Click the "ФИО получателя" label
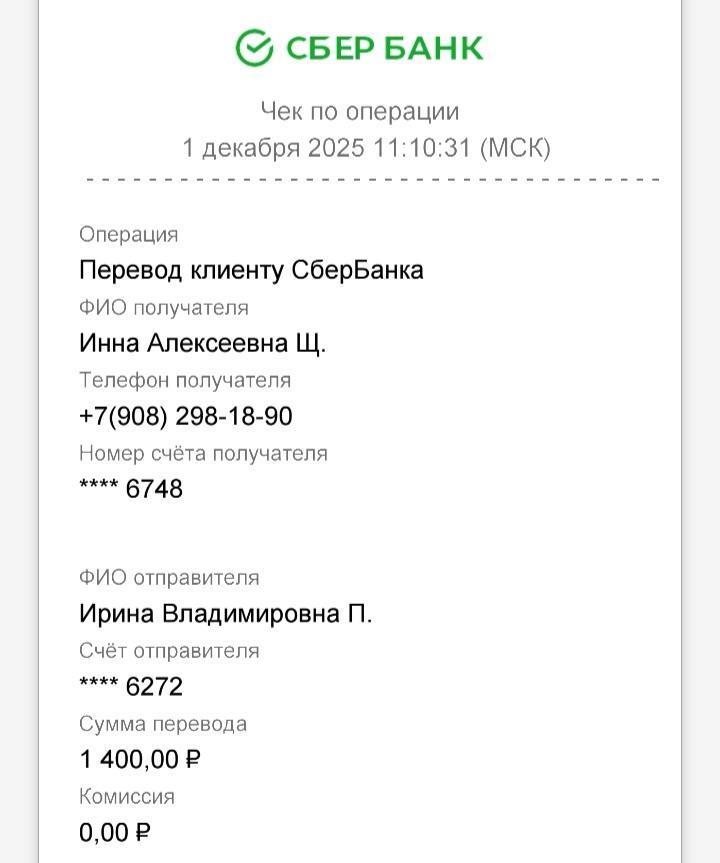The height and width of the screenshot is (863, 720). 164,307
